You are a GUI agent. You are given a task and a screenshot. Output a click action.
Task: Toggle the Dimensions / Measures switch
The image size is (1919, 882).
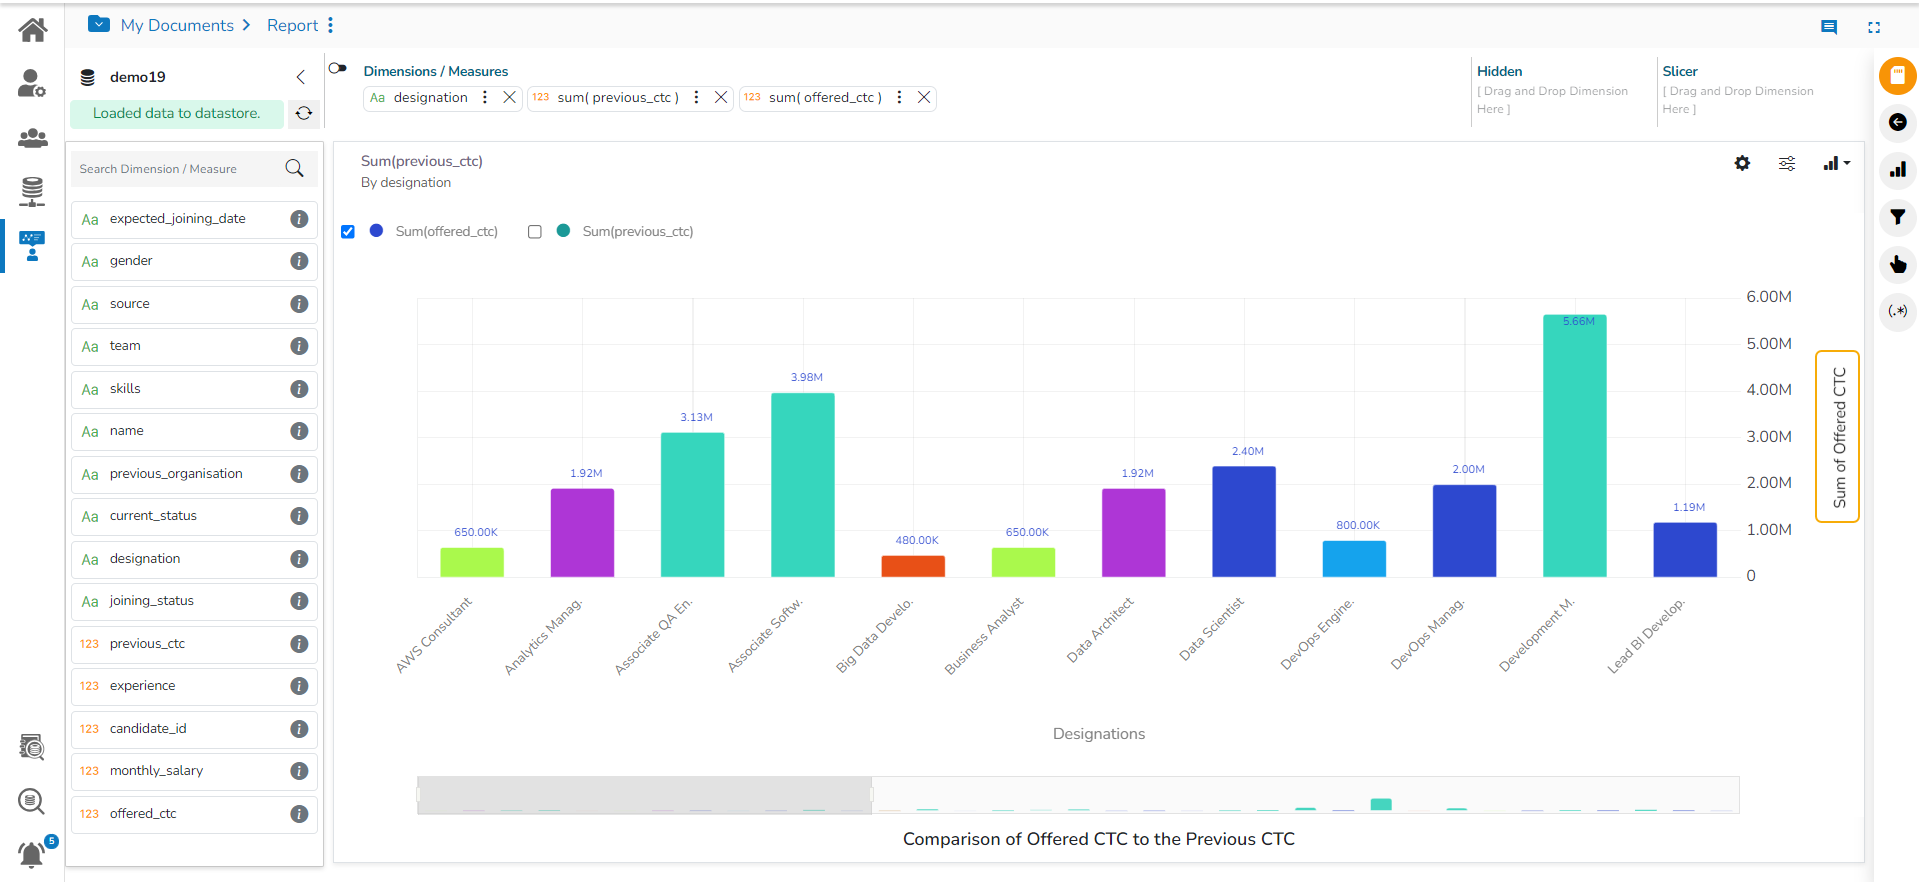click(x=338, y=69)
